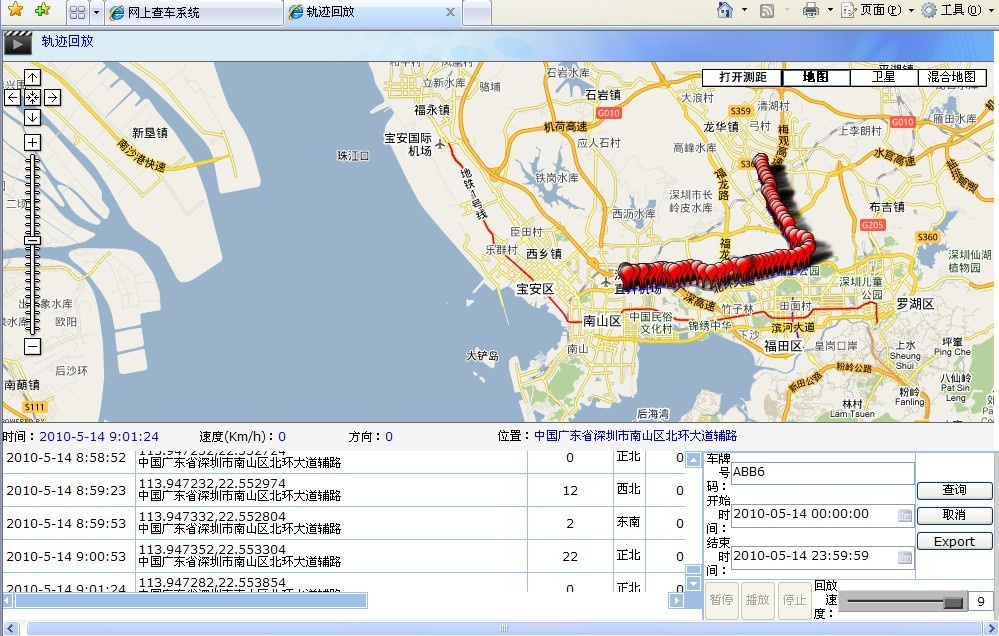Switch map to 混合地图 hybrid view
Viewport: 999px width, 636px height.
pyautogui.click(x=952, y=77)
